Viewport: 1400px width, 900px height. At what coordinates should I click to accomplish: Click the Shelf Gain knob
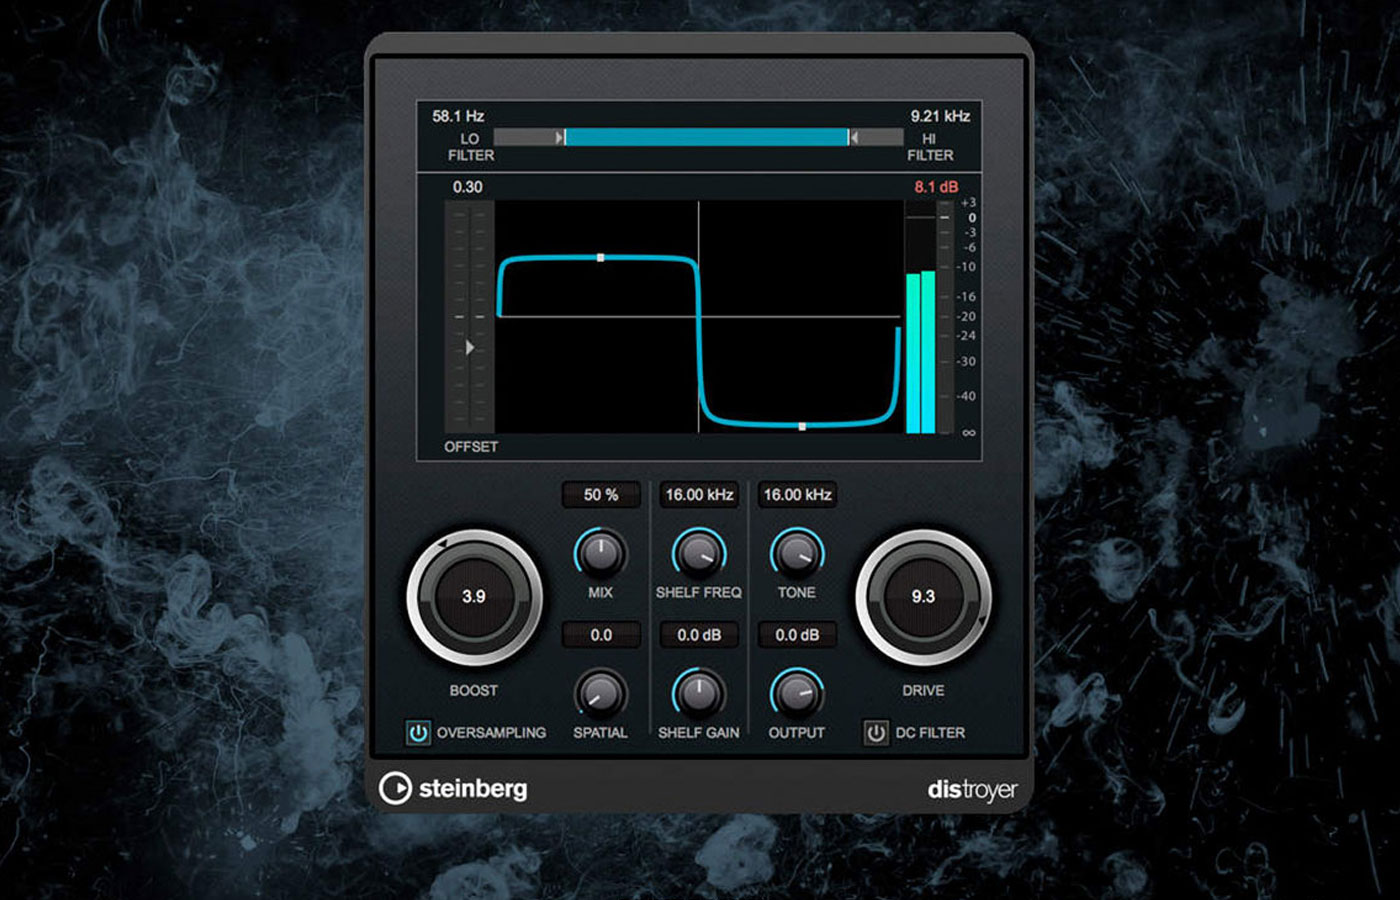point(699,693)
